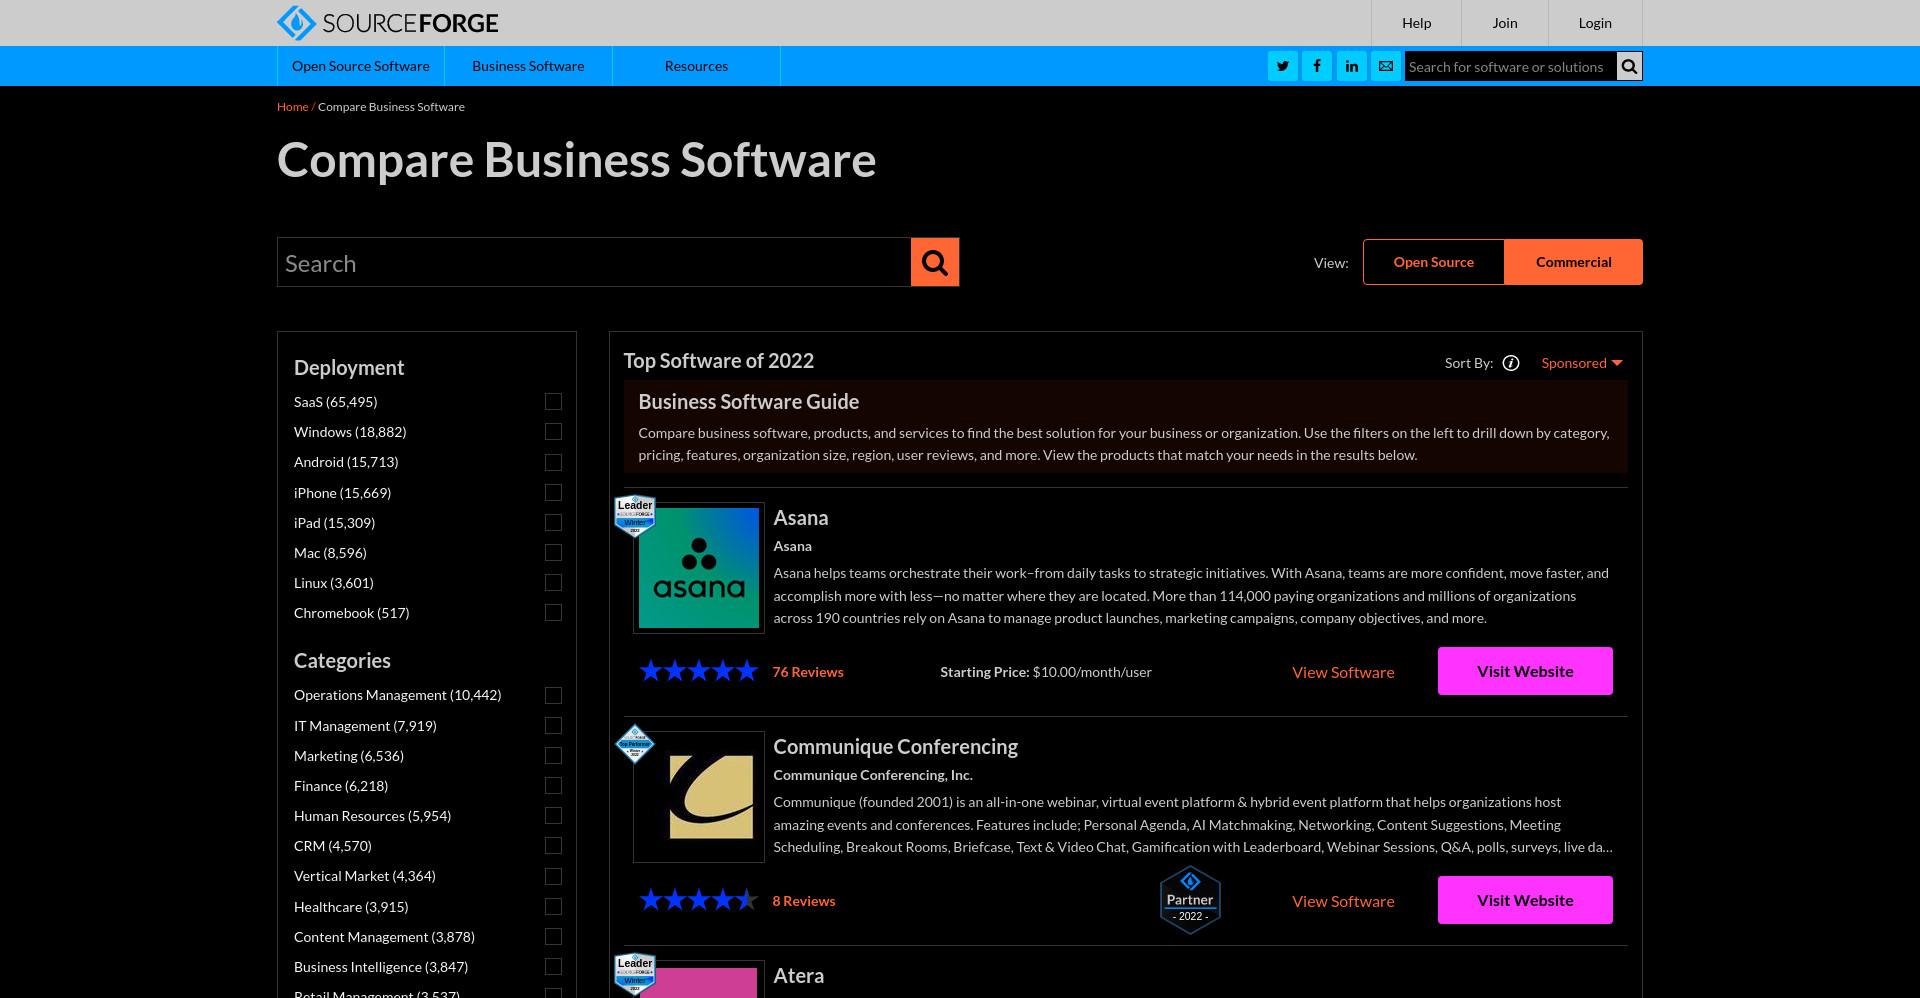Open the LinkedIn share icon

1352,66
